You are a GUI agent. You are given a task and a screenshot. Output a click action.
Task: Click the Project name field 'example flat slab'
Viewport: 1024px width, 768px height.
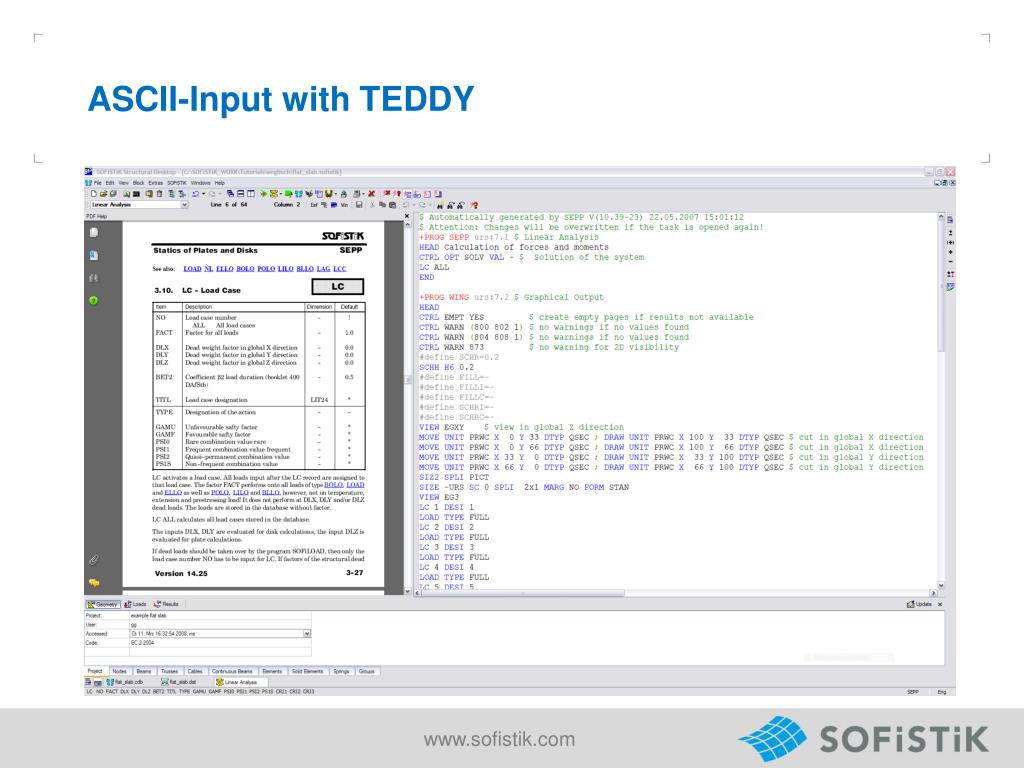click(219, 615)
